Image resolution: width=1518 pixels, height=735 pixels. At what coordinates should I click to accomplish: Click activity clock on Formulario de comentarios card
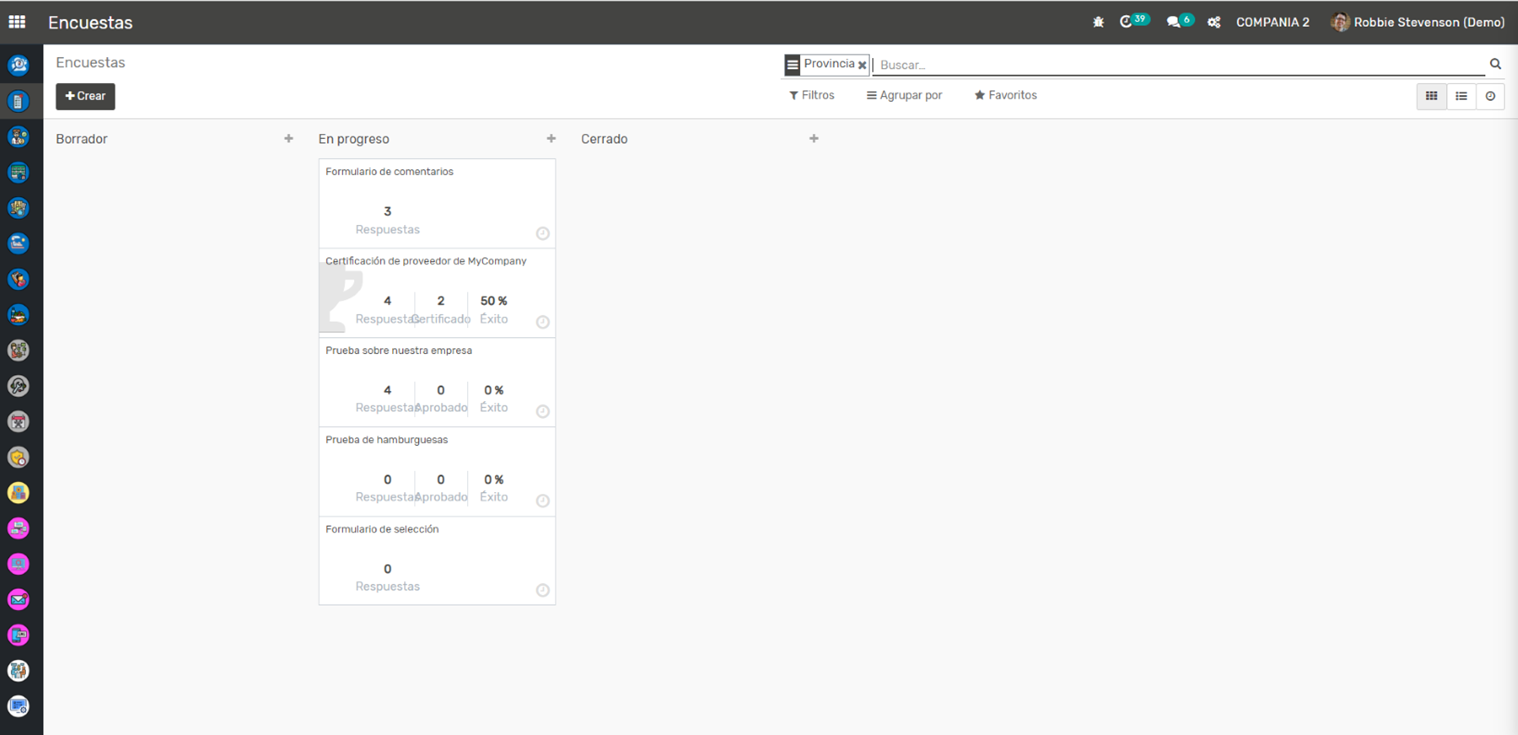(x=543, y=233)
